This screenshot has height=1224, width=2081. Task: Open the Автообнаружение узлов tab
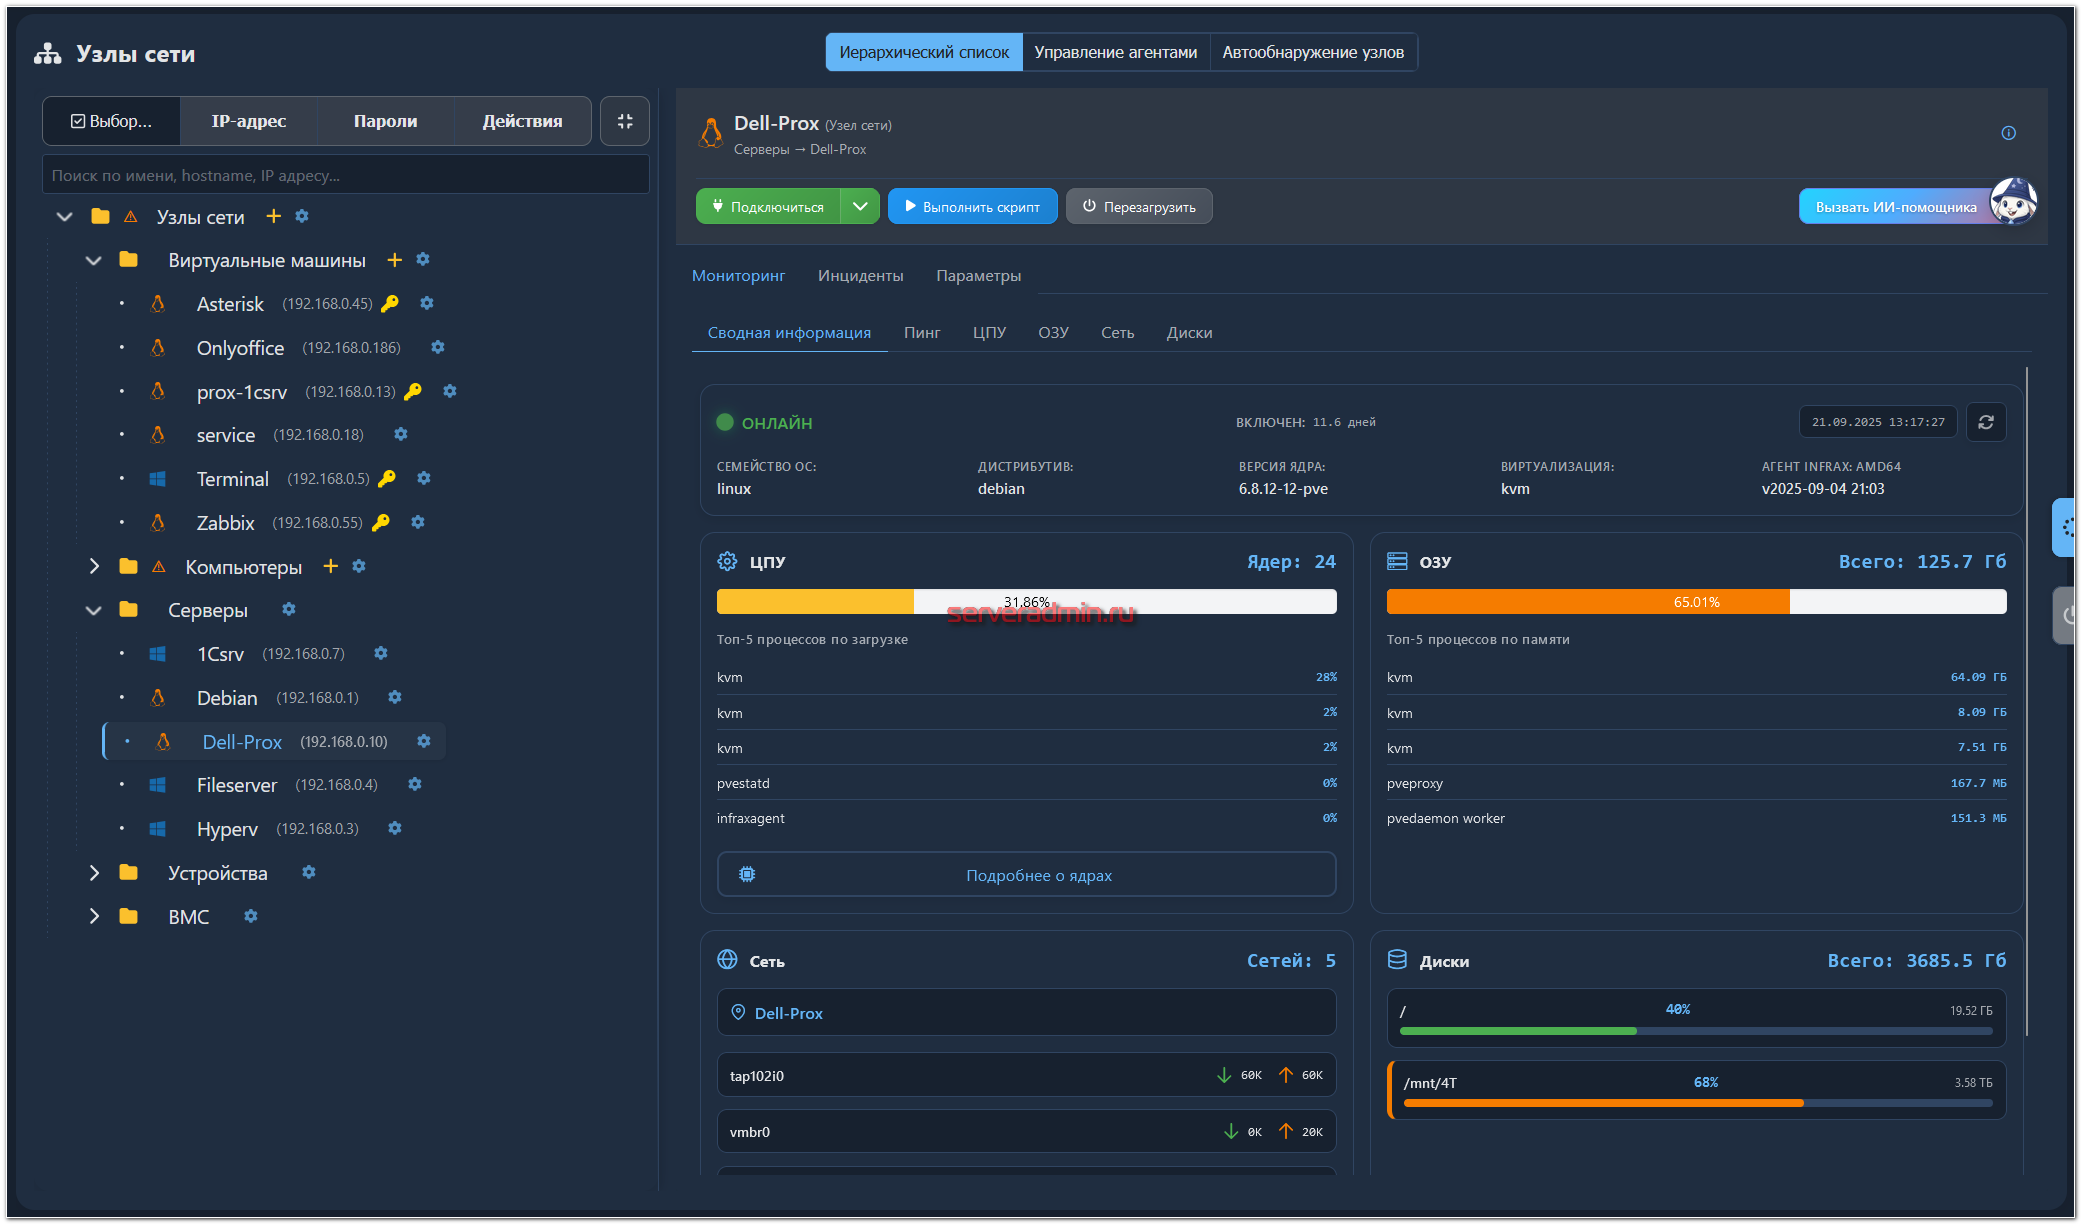(x=1313, y=52)
